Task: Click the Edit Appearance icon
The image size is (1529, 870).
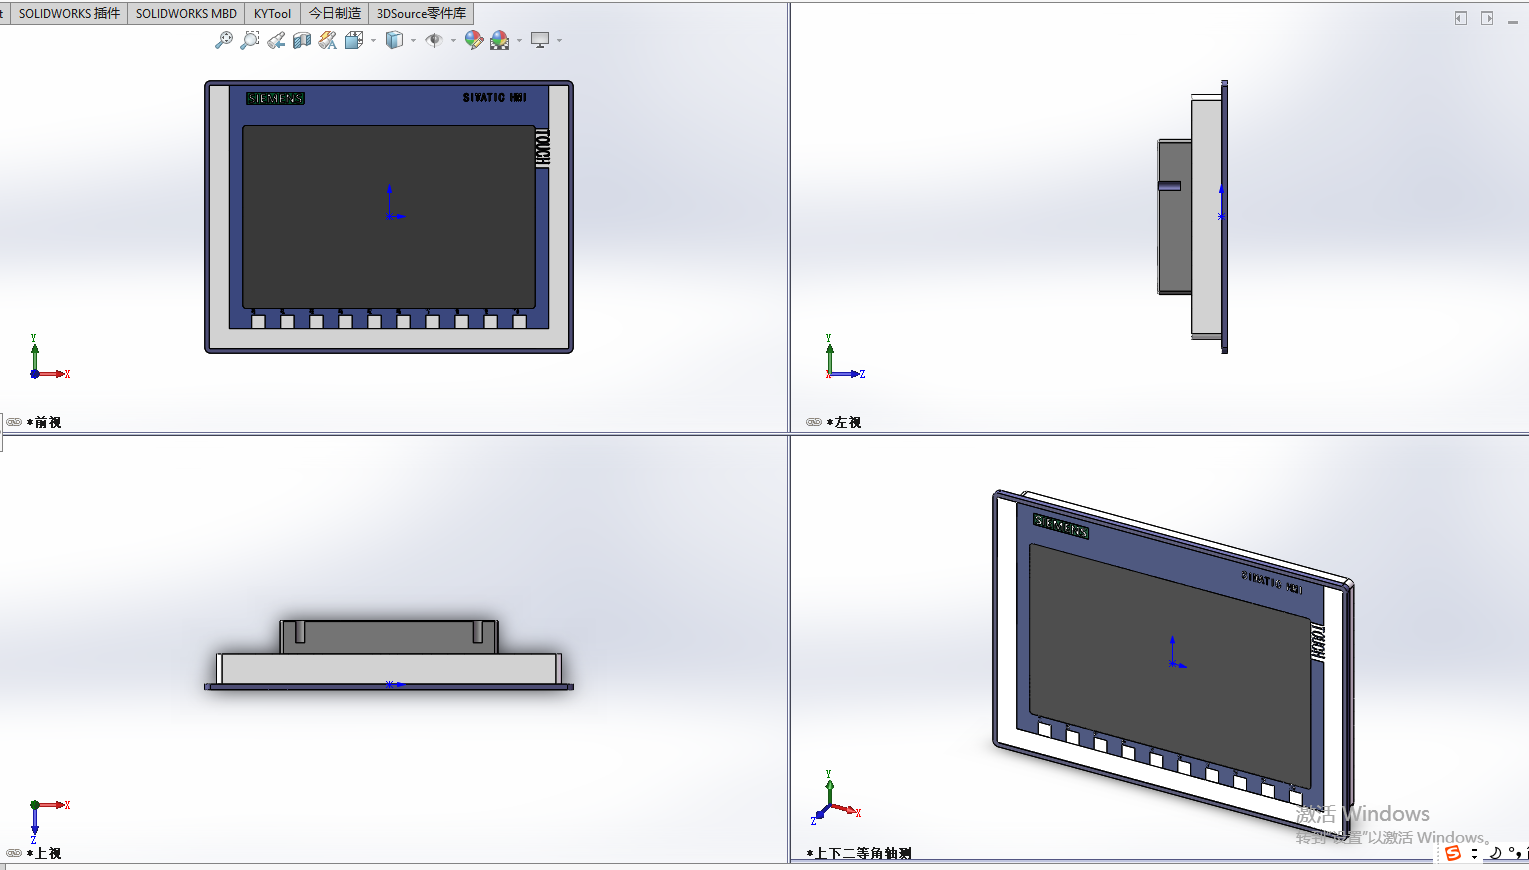Action: click(x=474, y=40)
